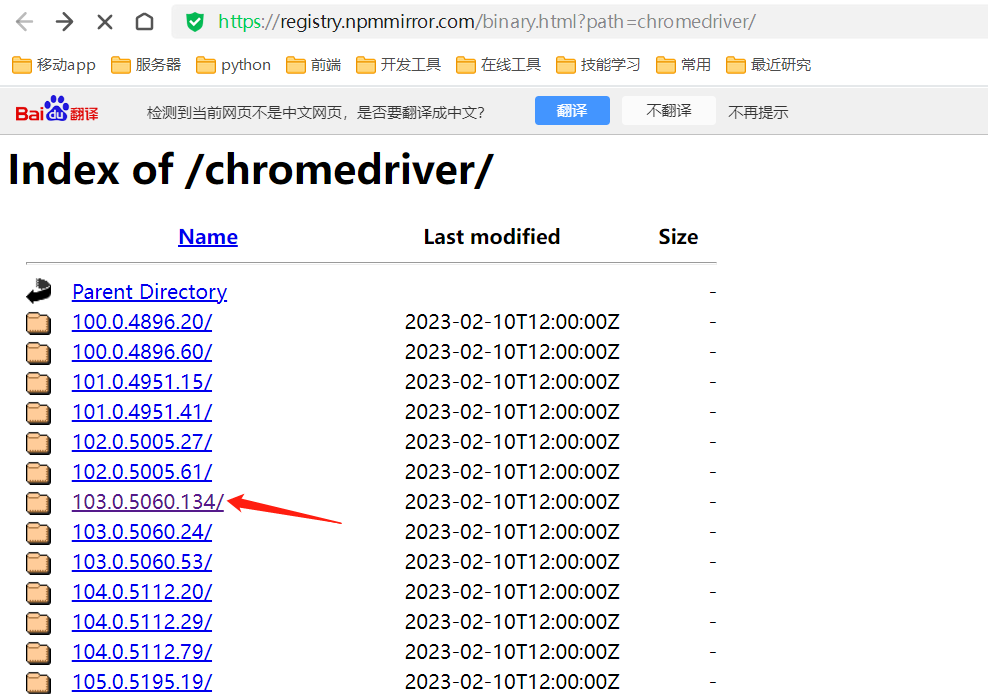This screenshot has height=694, width=988.
Task: Go forward to the next page
Action: [x=64, y=22]
